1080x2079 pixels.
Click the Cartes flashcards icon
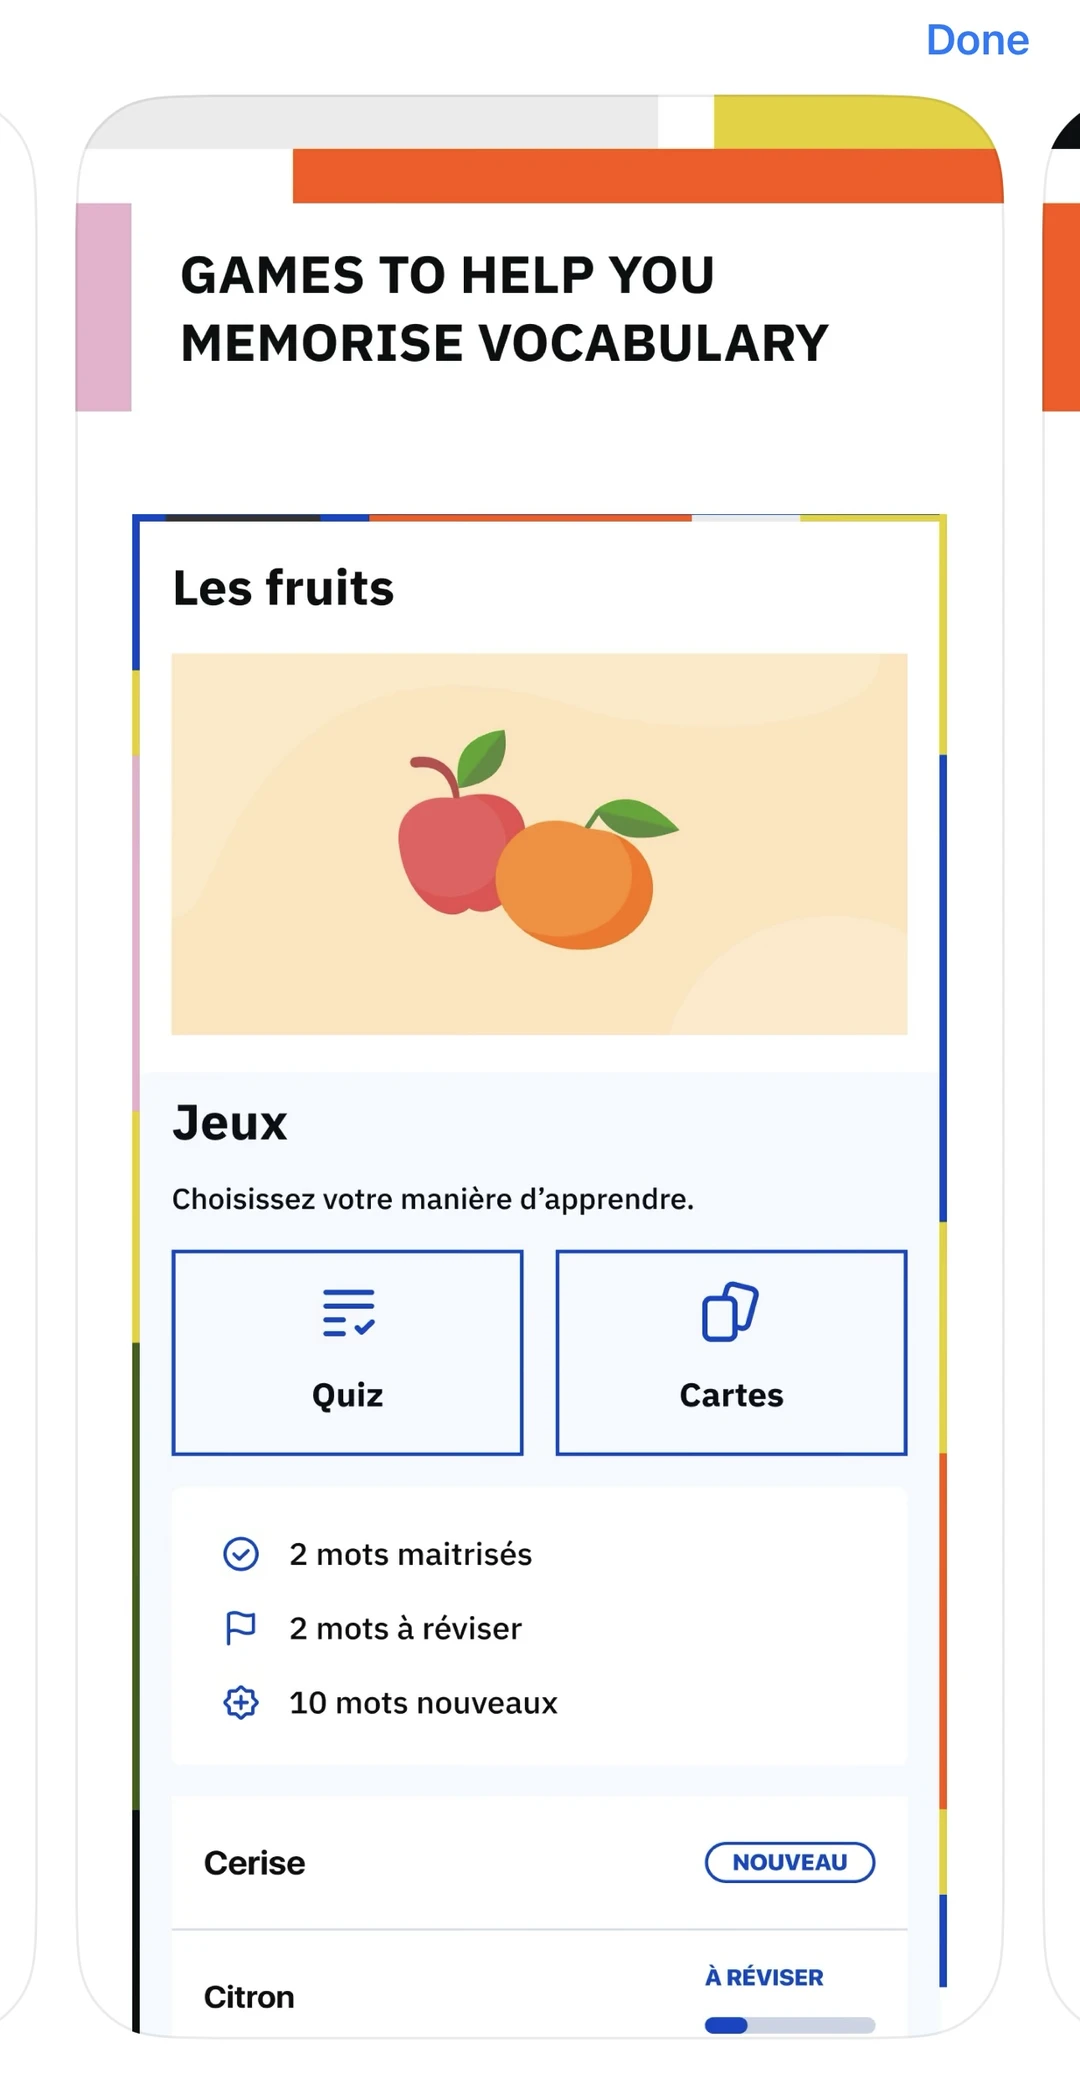[x=731, y=1311]
